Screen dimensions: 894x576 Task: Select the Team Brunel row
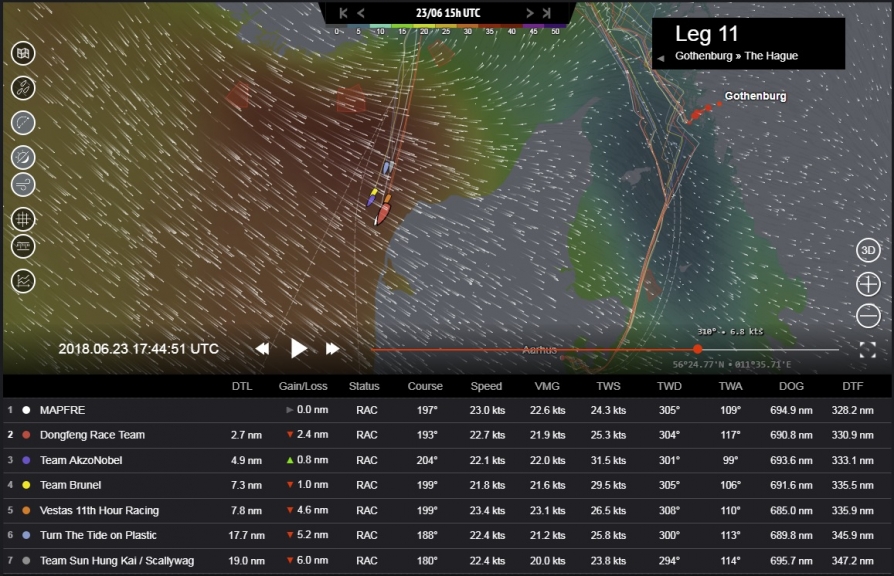click(447, 485)
